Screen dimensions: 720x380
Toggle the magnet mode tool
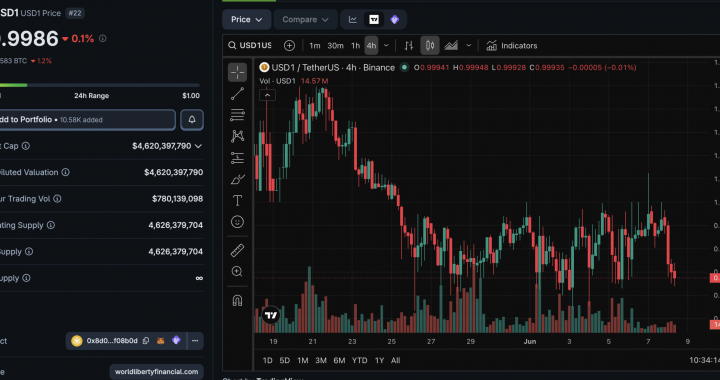(x=237, y=301)
